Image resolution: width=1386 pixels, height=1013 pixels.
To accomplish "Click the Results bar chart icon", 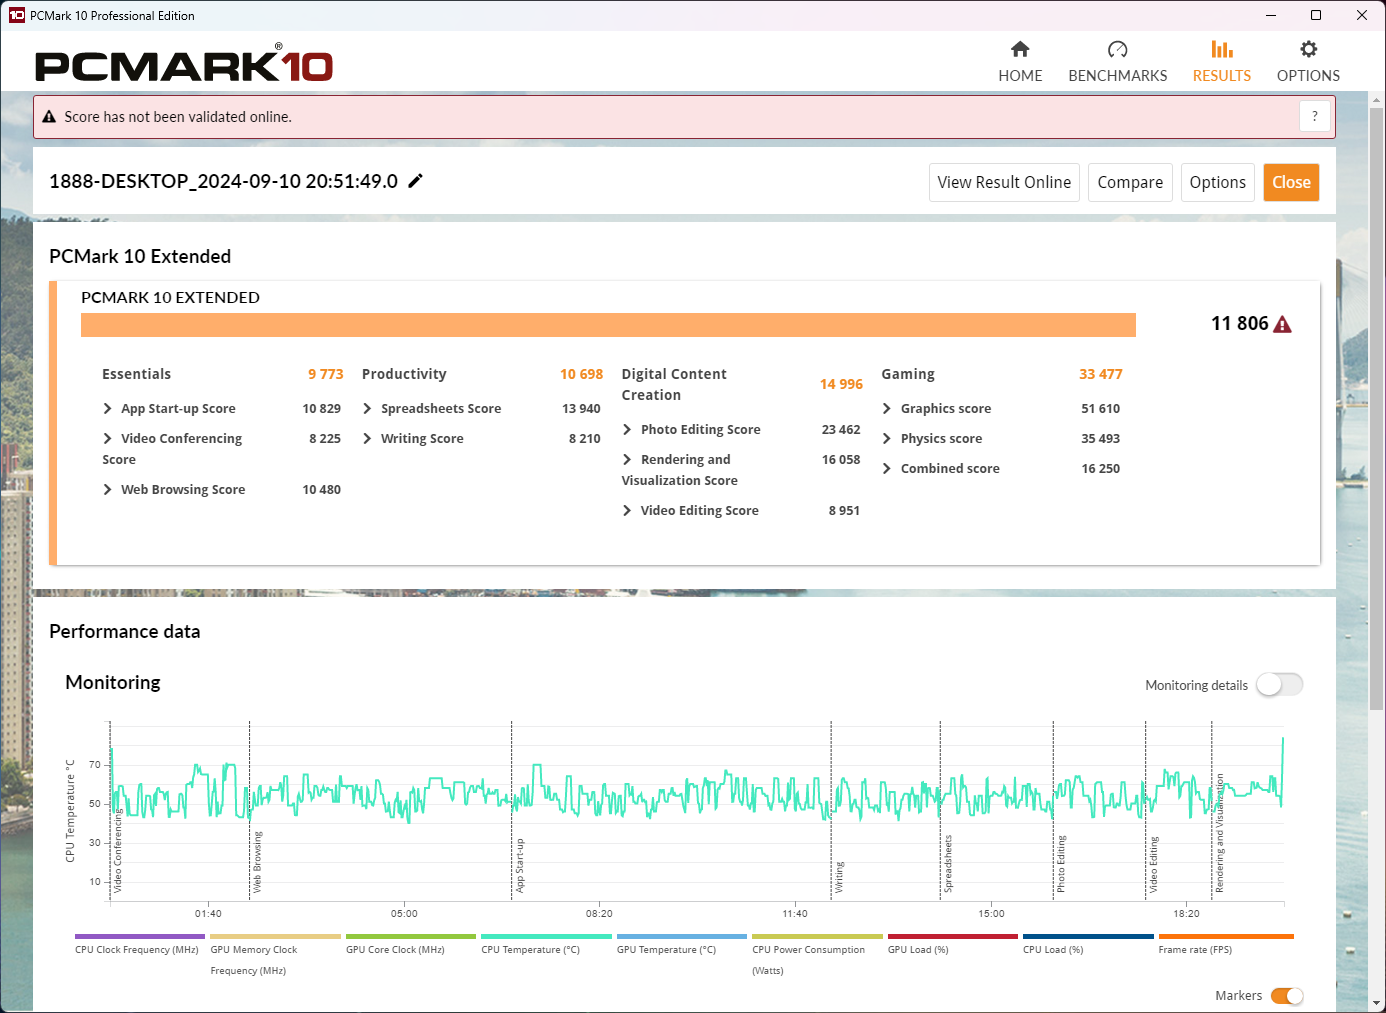I will tap(1222, 49).
